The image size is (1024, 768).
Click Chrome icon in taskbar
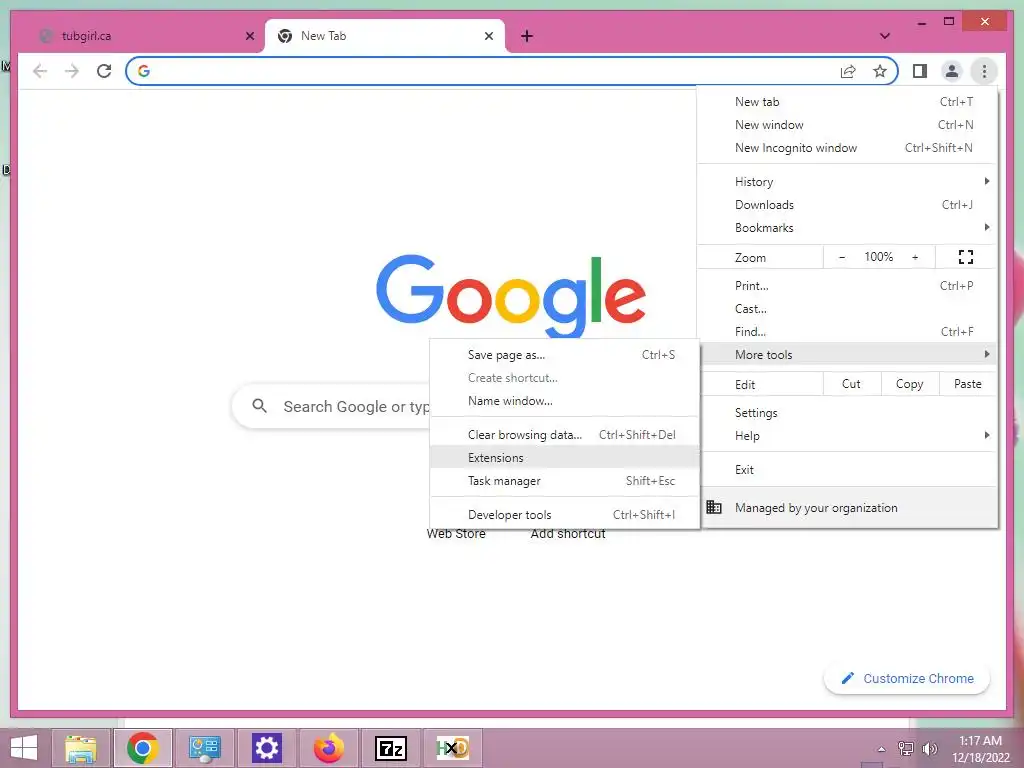point(142,748)
